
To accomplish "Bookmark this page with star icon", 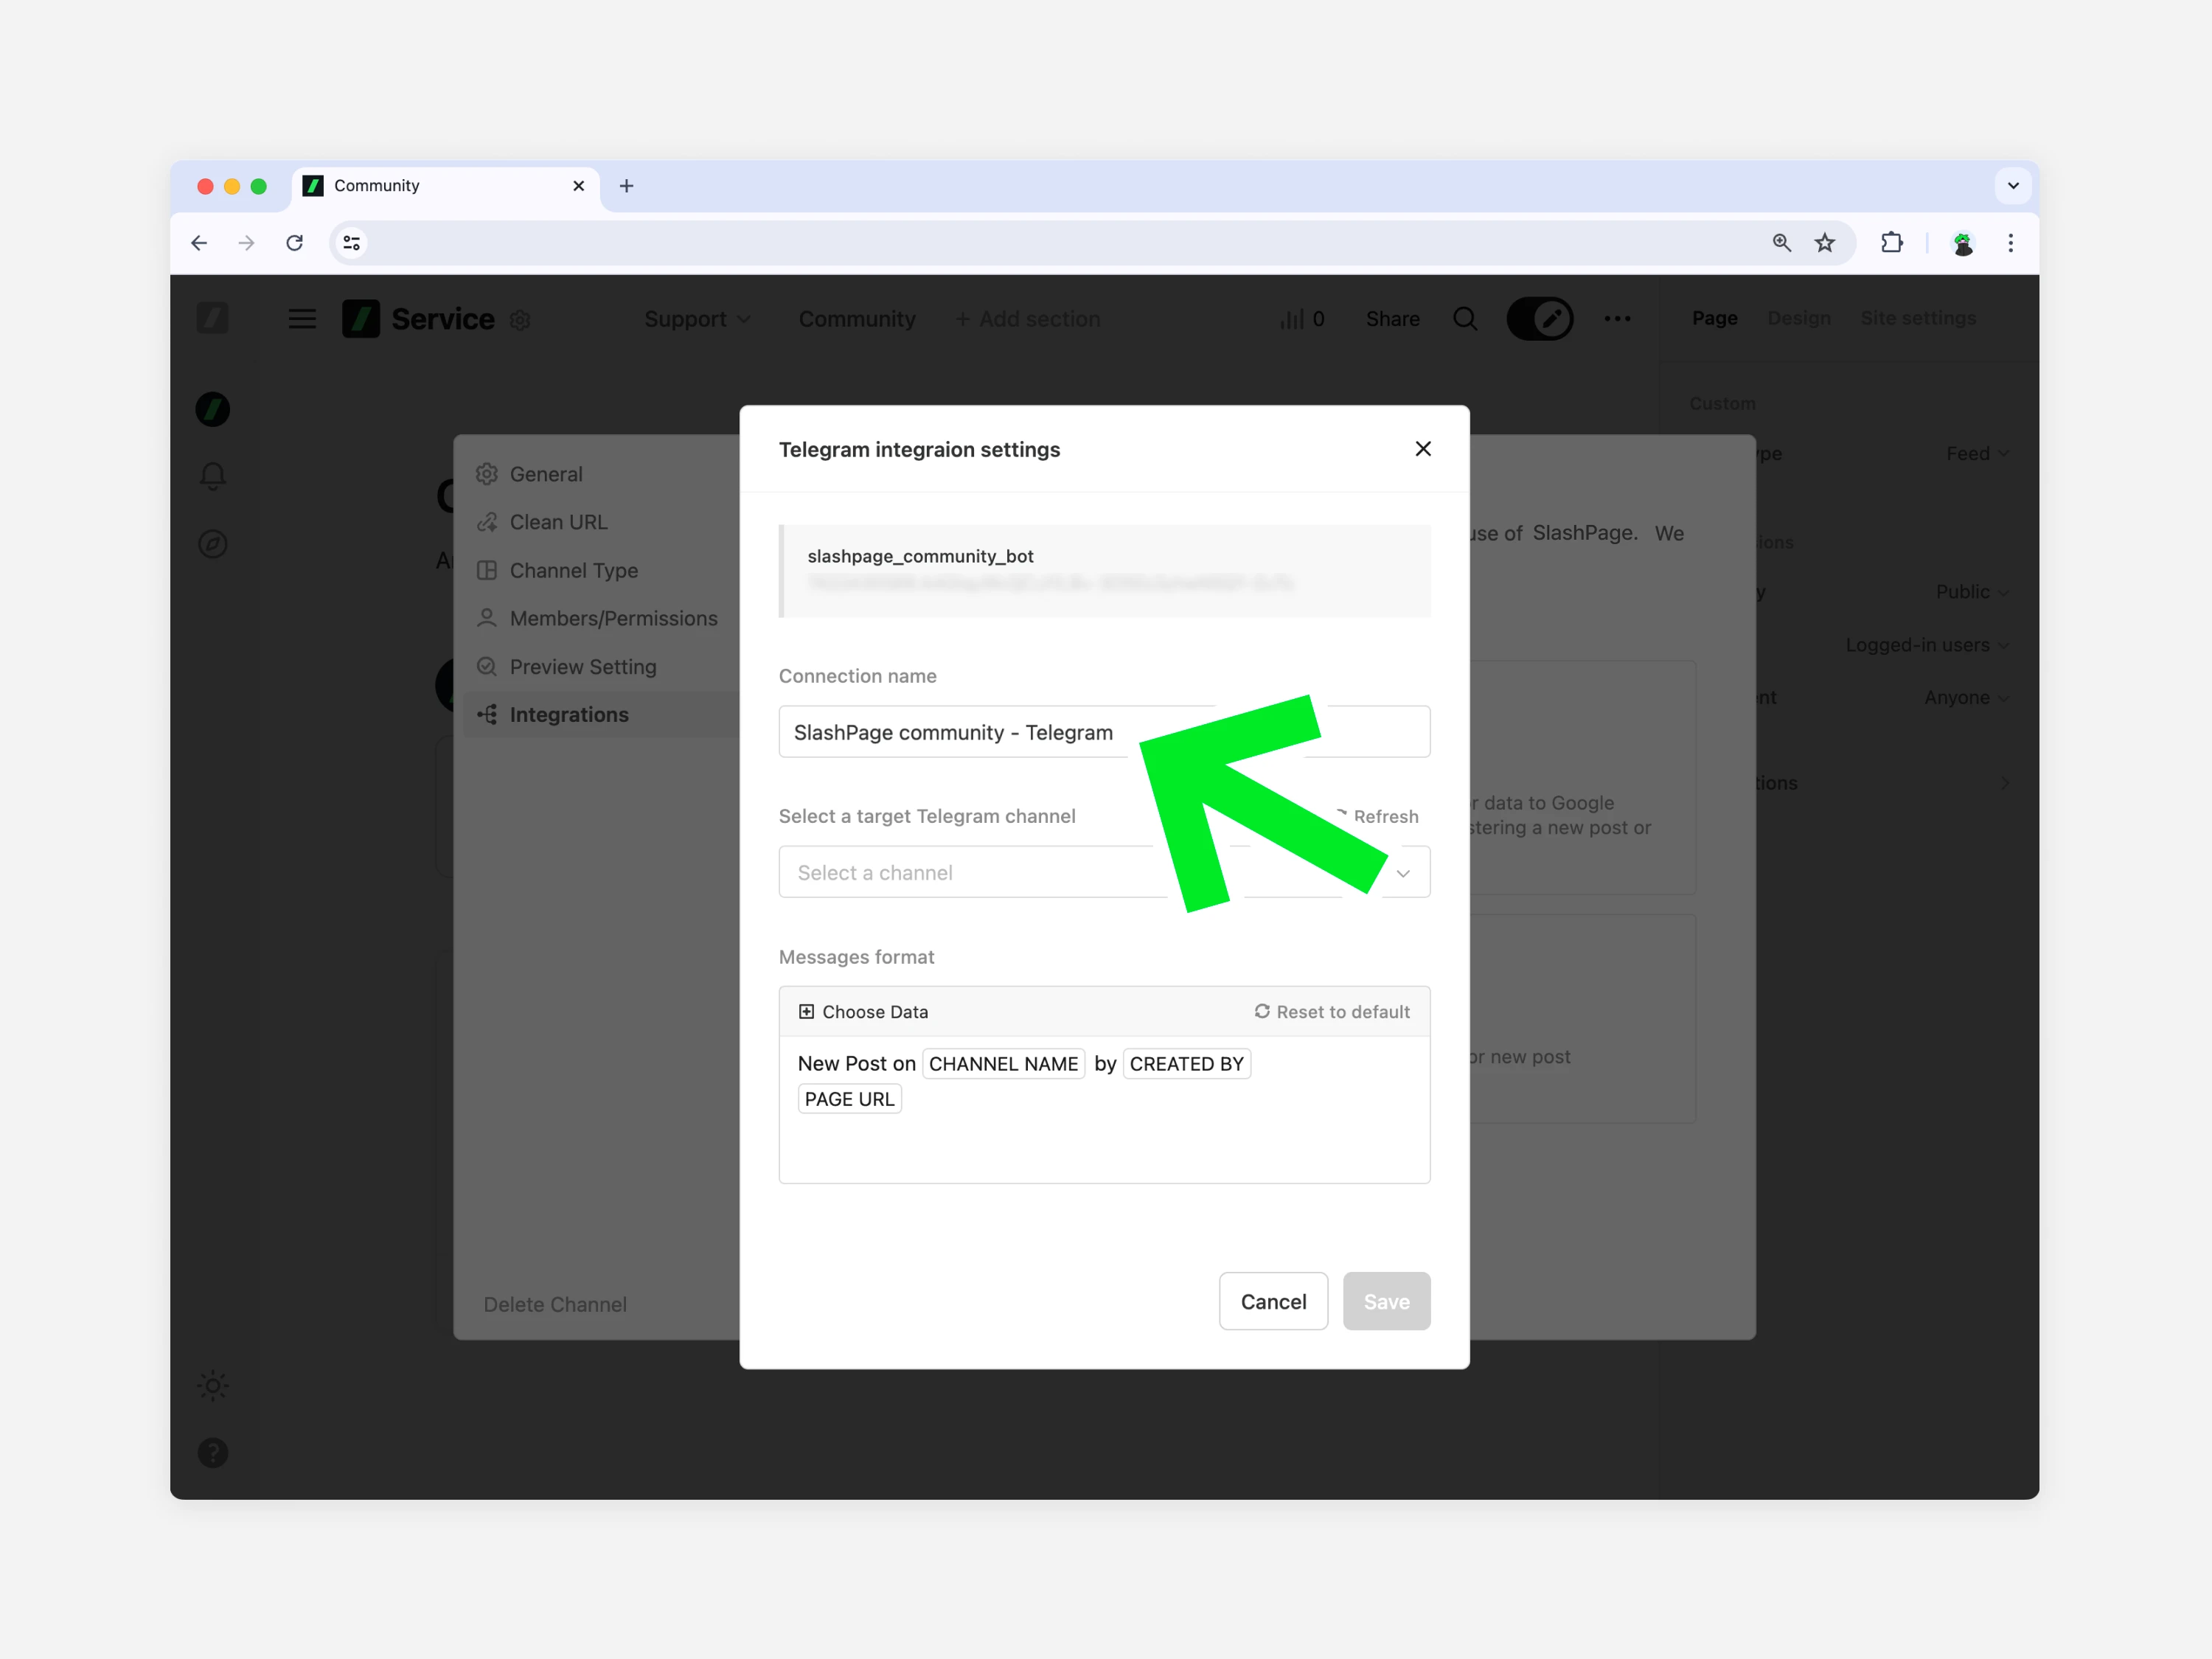I will coord(1825,243).
